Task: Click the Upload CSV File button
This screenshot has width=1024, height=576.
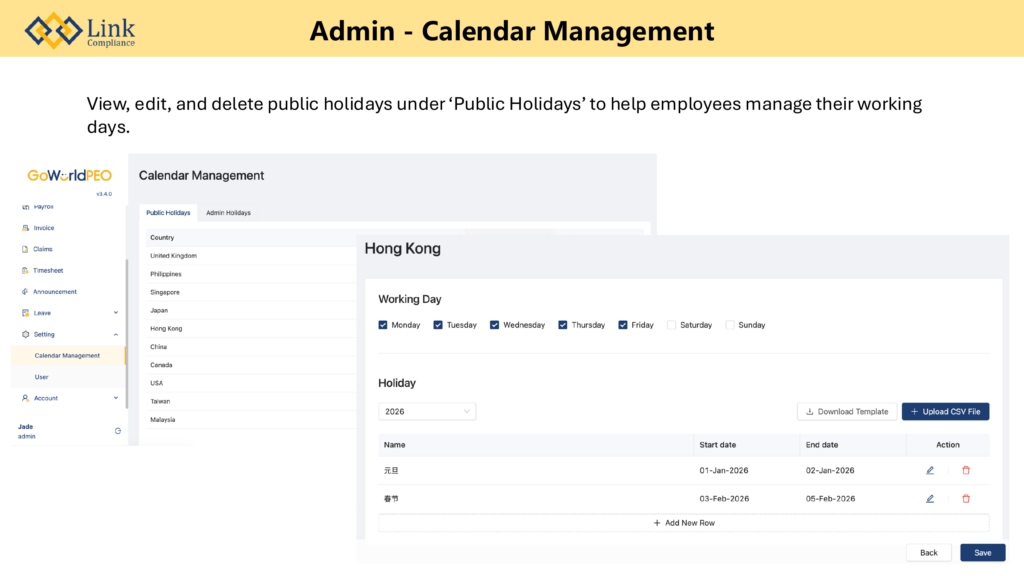Action: pos(945,411)
